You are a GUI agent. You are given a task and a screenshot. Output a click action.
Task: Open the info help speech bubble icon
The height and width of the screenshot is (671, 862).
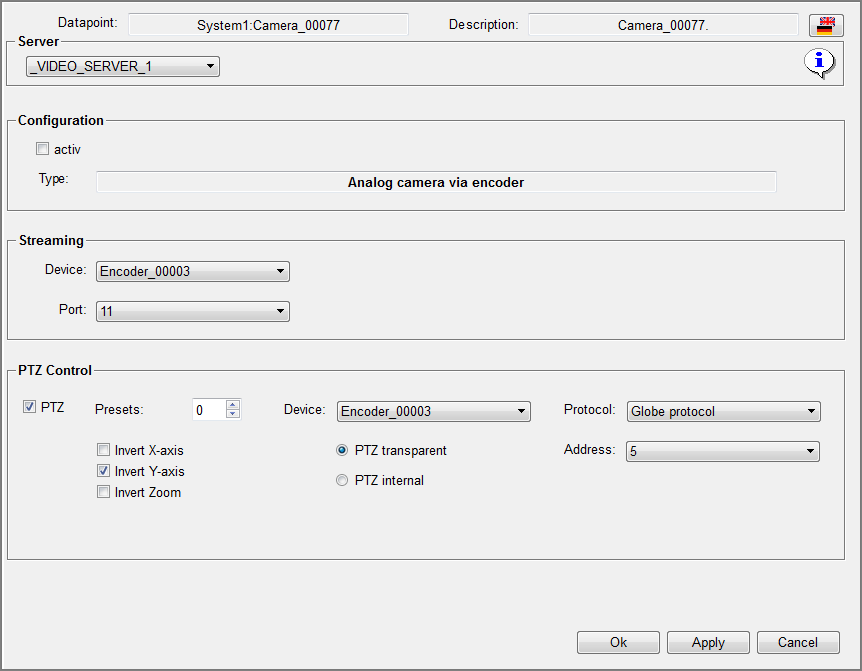pyautogui.click(x=819, y=64)
